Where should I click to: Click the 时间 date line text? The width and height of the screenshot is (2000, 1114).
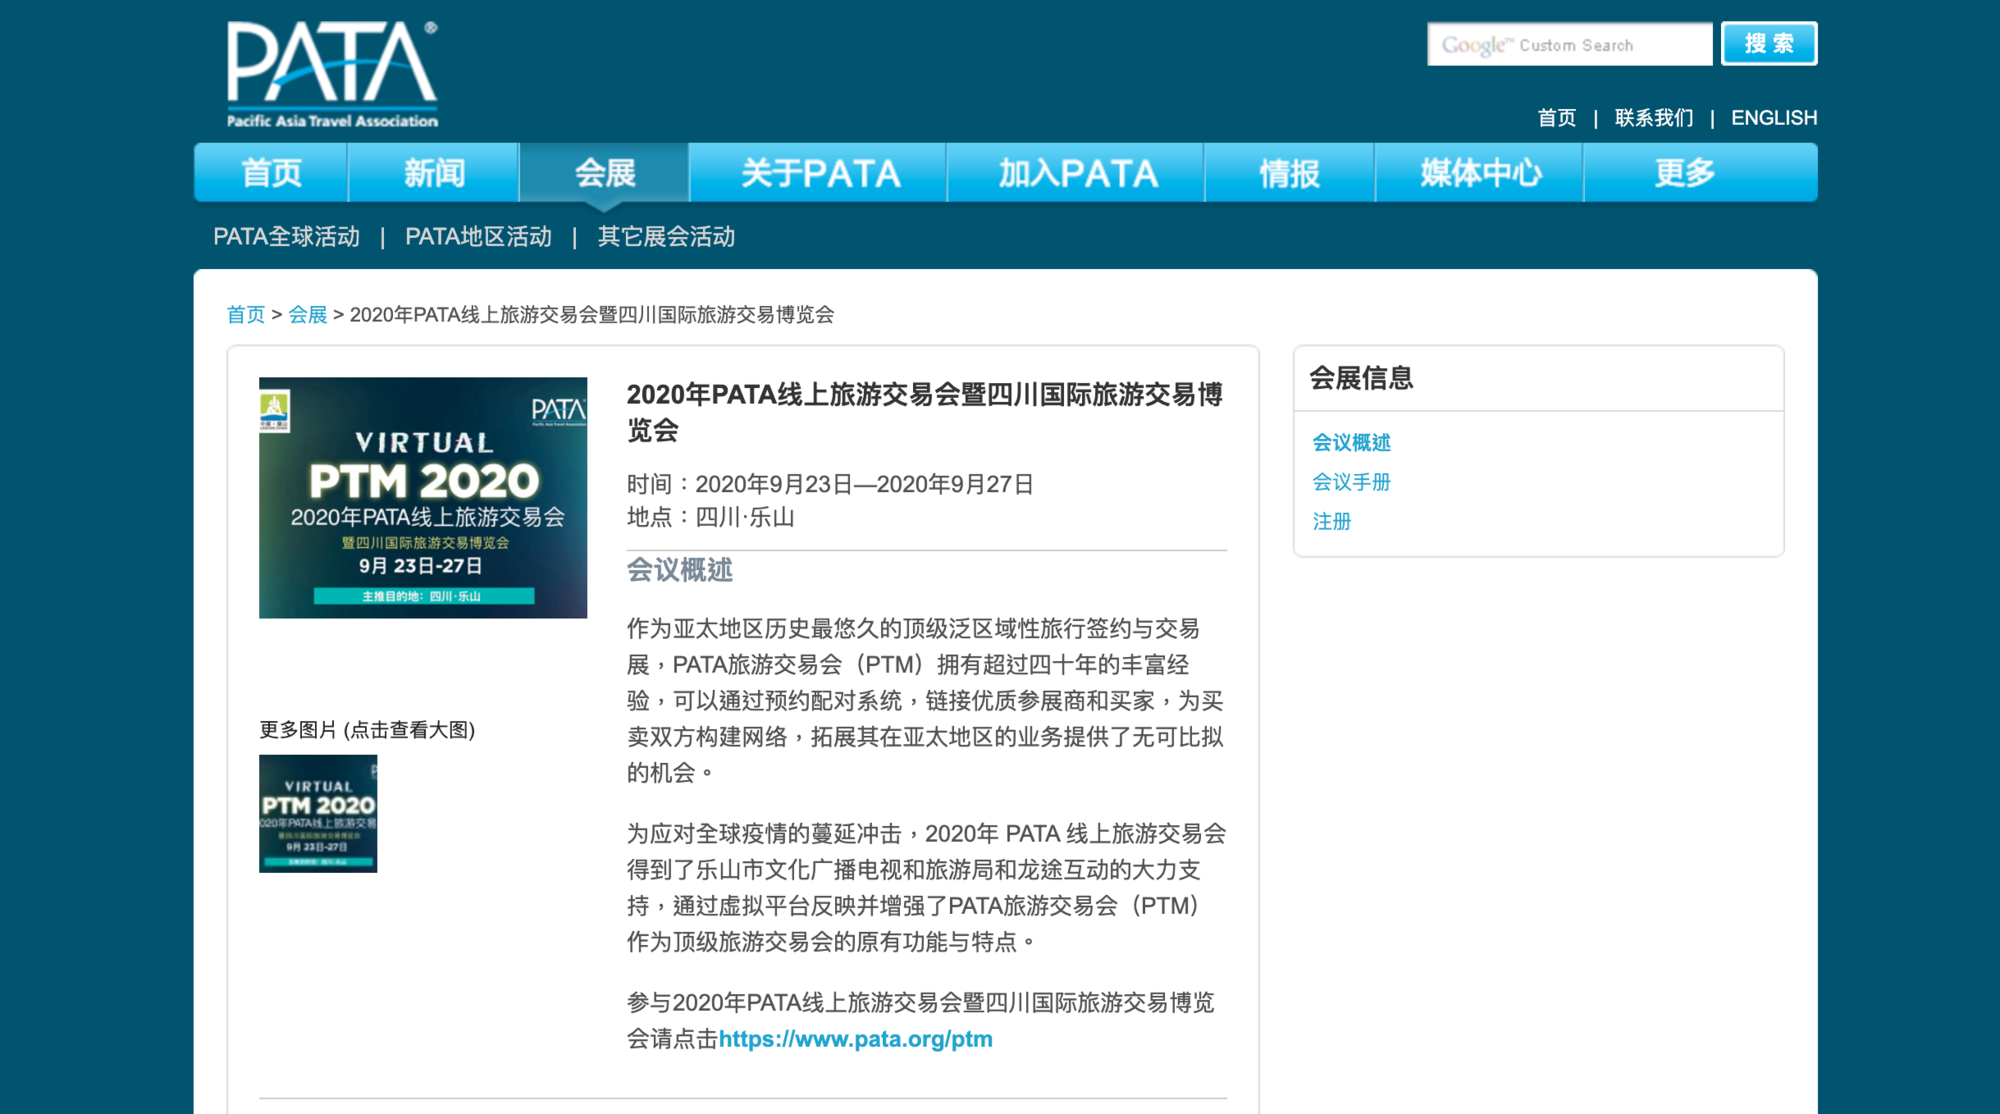(x=830, y=485)
